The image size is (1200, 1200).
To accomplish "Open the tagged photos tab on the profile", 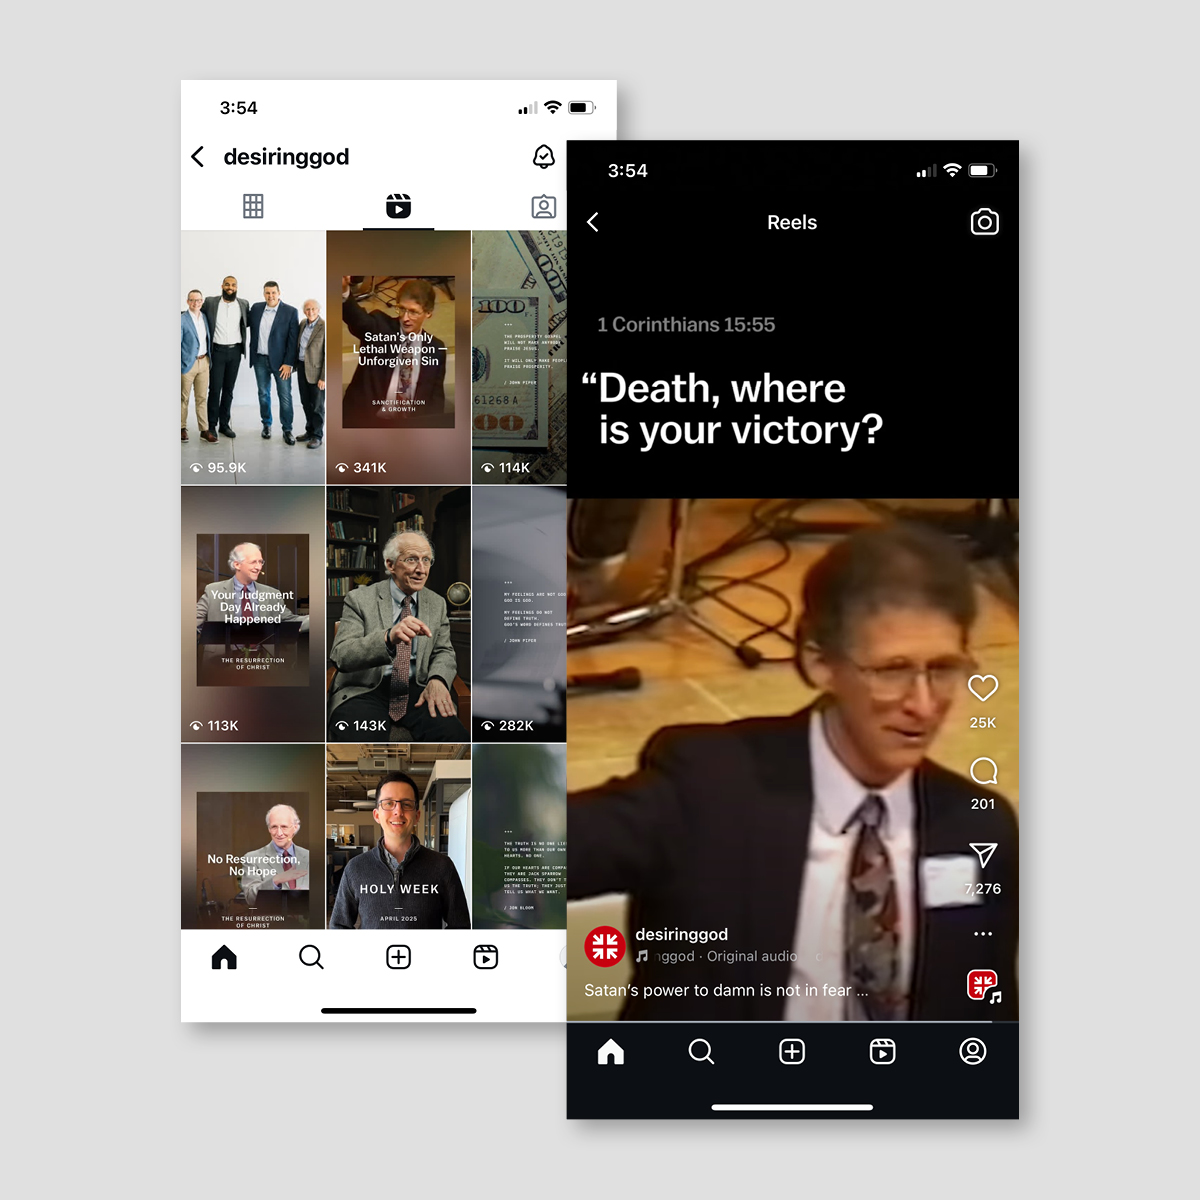I will (x=543, y=206).
